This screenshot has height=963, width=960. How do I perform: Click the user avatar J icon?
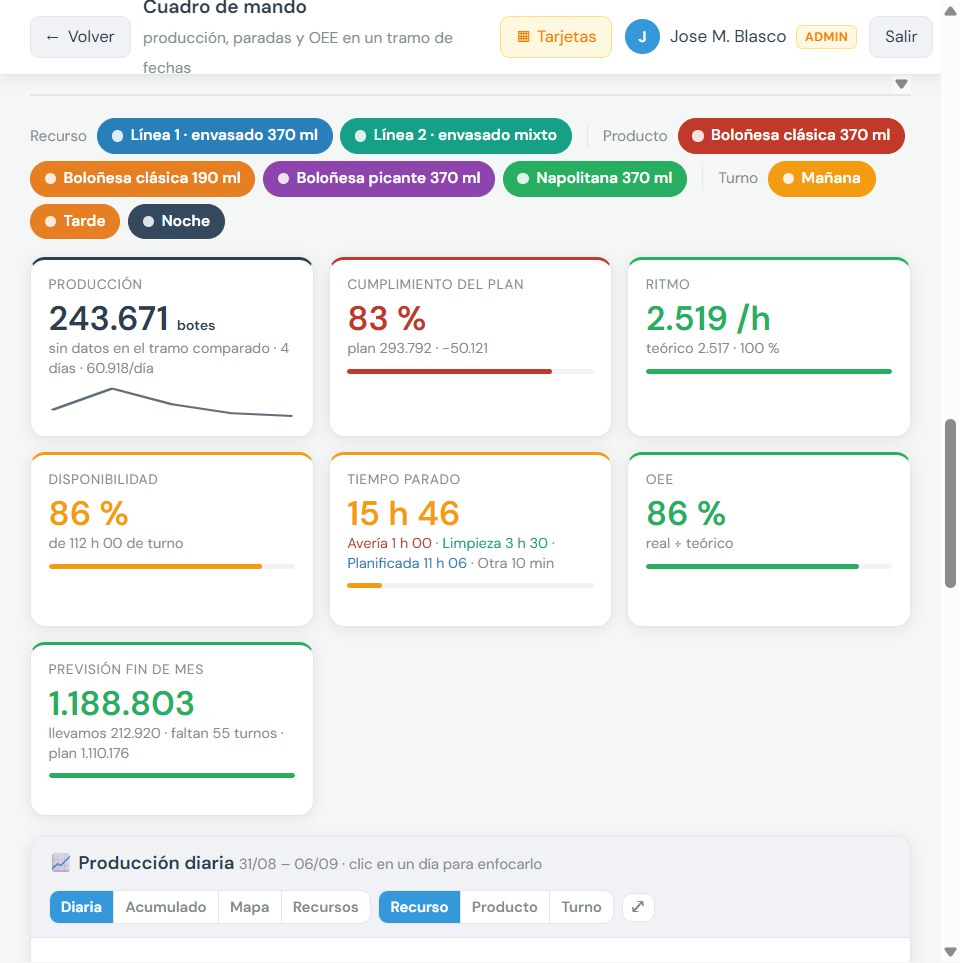coord(642,37)
